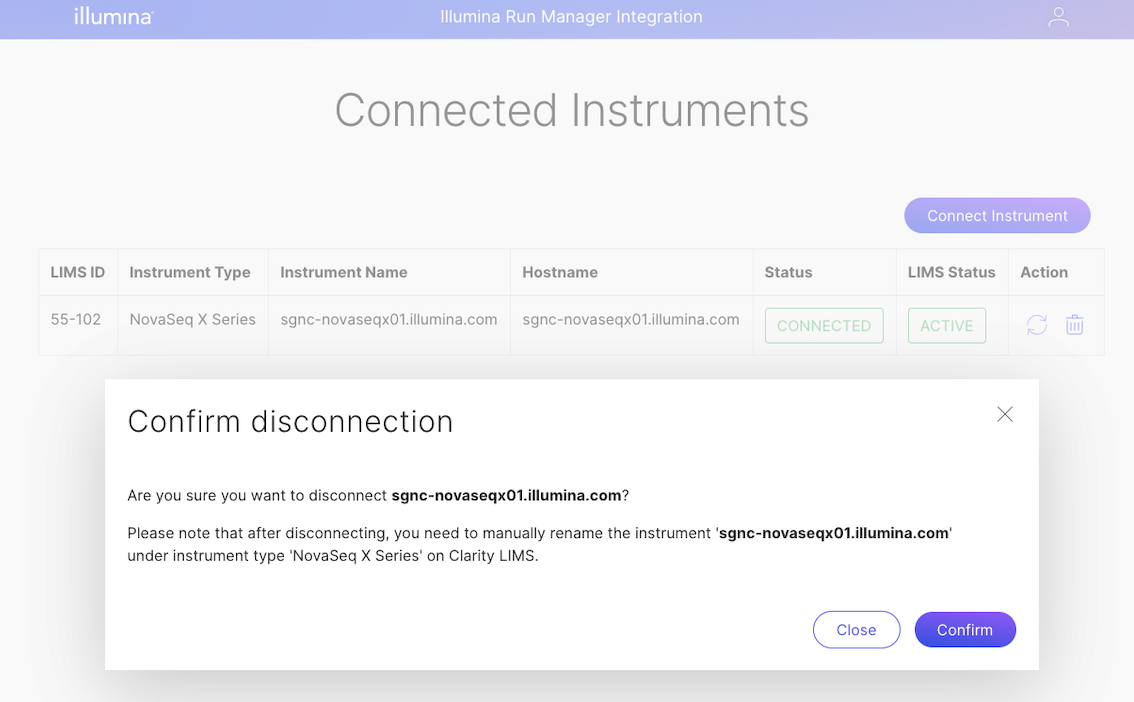Select LIMS ID cell 55-102

click(x=76, y=320)
